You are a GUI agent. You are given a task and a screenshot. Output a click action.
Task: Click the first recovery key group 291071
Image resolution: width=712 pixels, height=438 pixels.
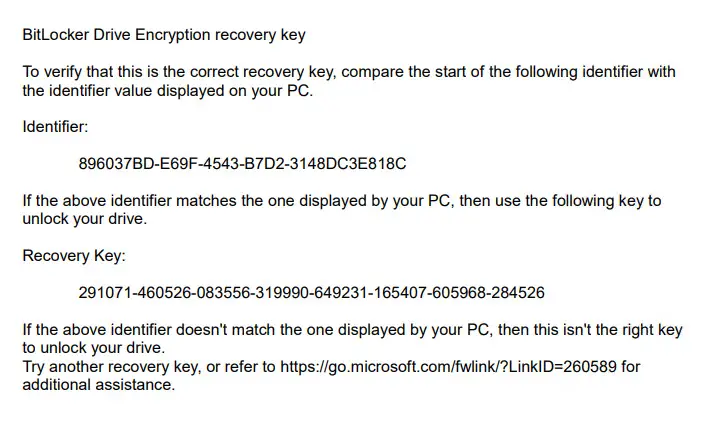point(105,292)
